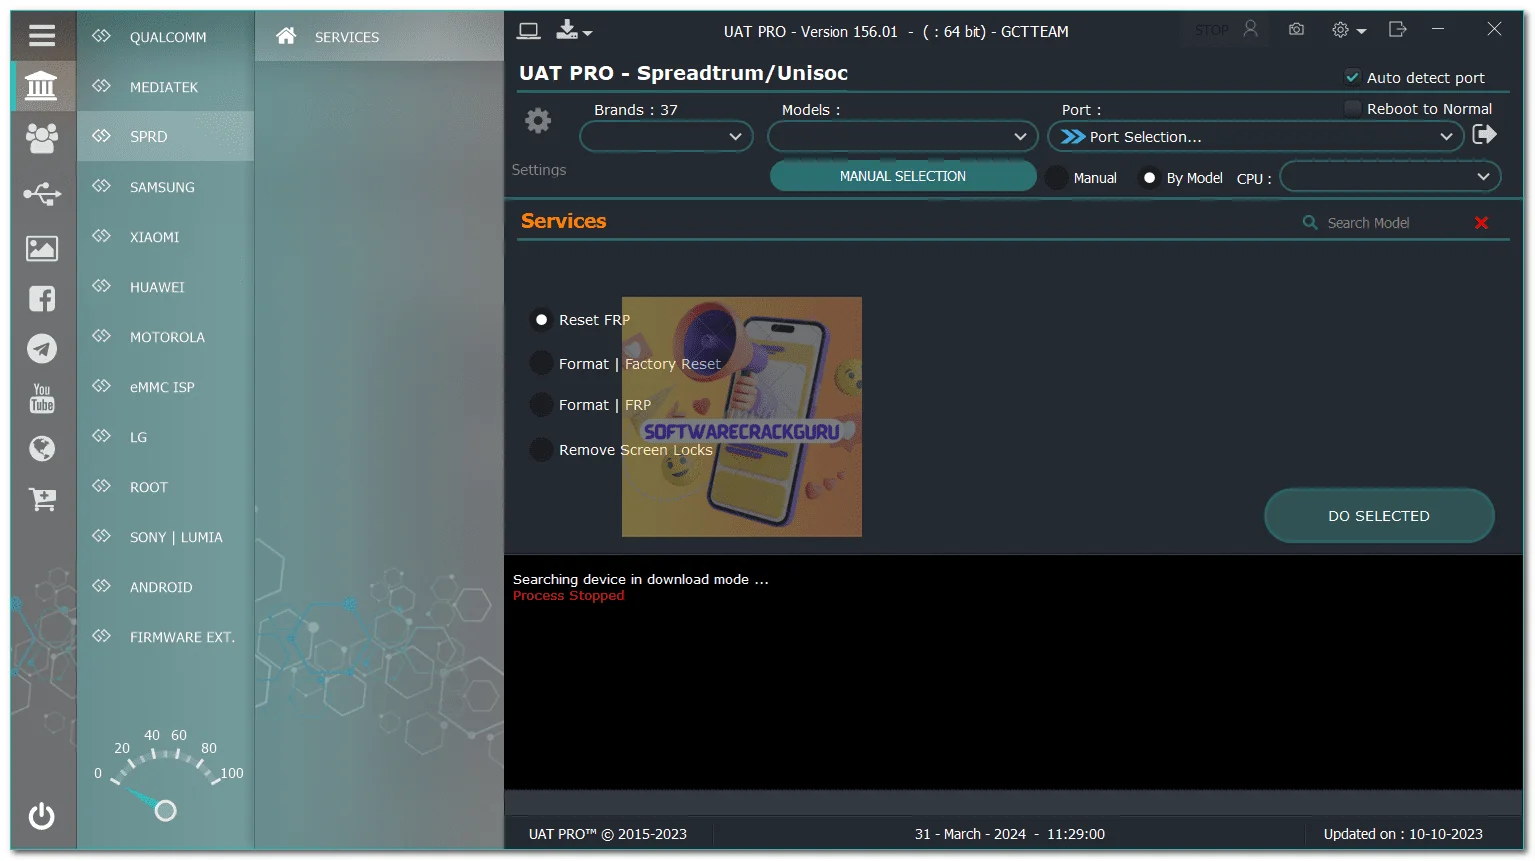Open the MOTOROLA module
The width and height of the screenshot is (1535, 861).
[166, 337]
